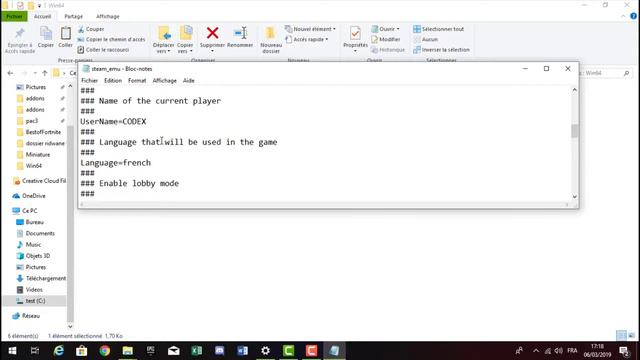The width and height of the screenshot is (640, 360).
Task: Open Documents in the sidebar
Action: tap(35, 233)
